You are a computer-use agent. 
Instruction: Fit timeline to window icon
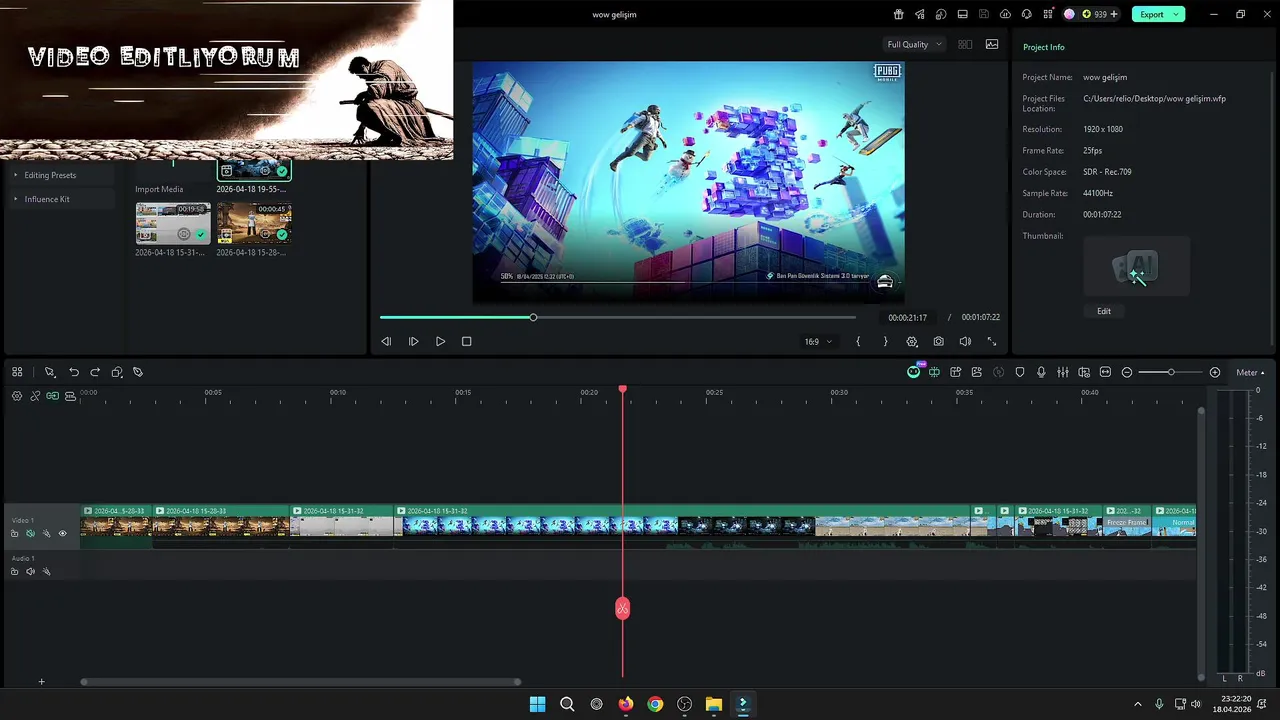tap(1105, 372)
